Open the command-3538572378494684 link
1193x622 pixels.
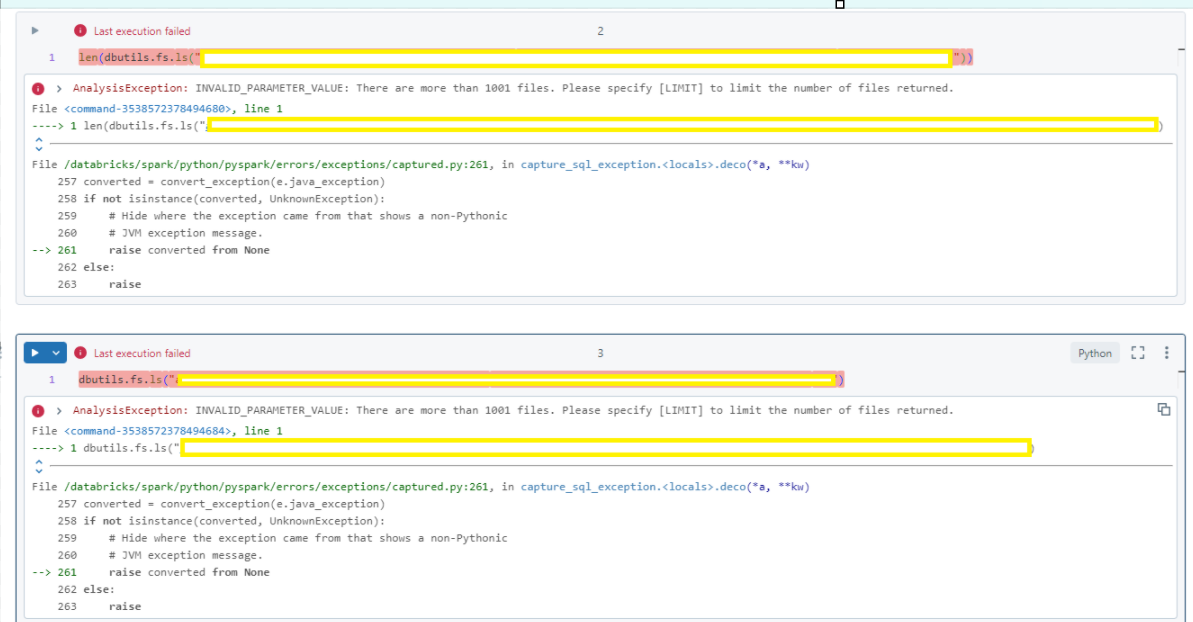[148, 431]
